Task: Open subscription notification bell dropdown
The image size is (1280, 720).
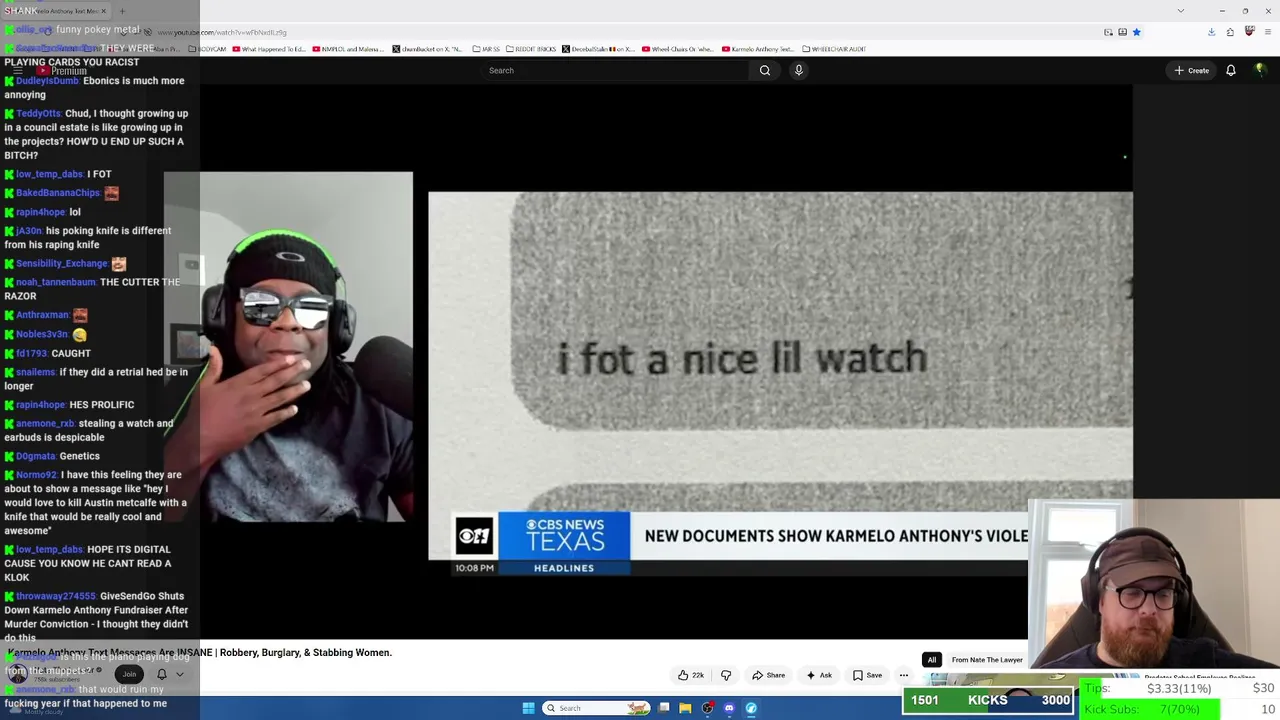Action: 170,674
